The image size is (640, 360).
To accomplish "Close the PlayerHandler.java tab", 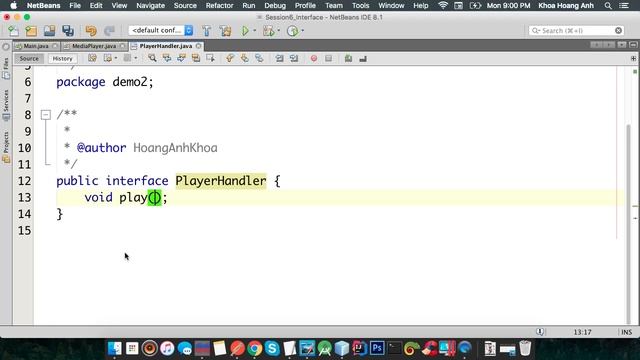I will point(198,46).
